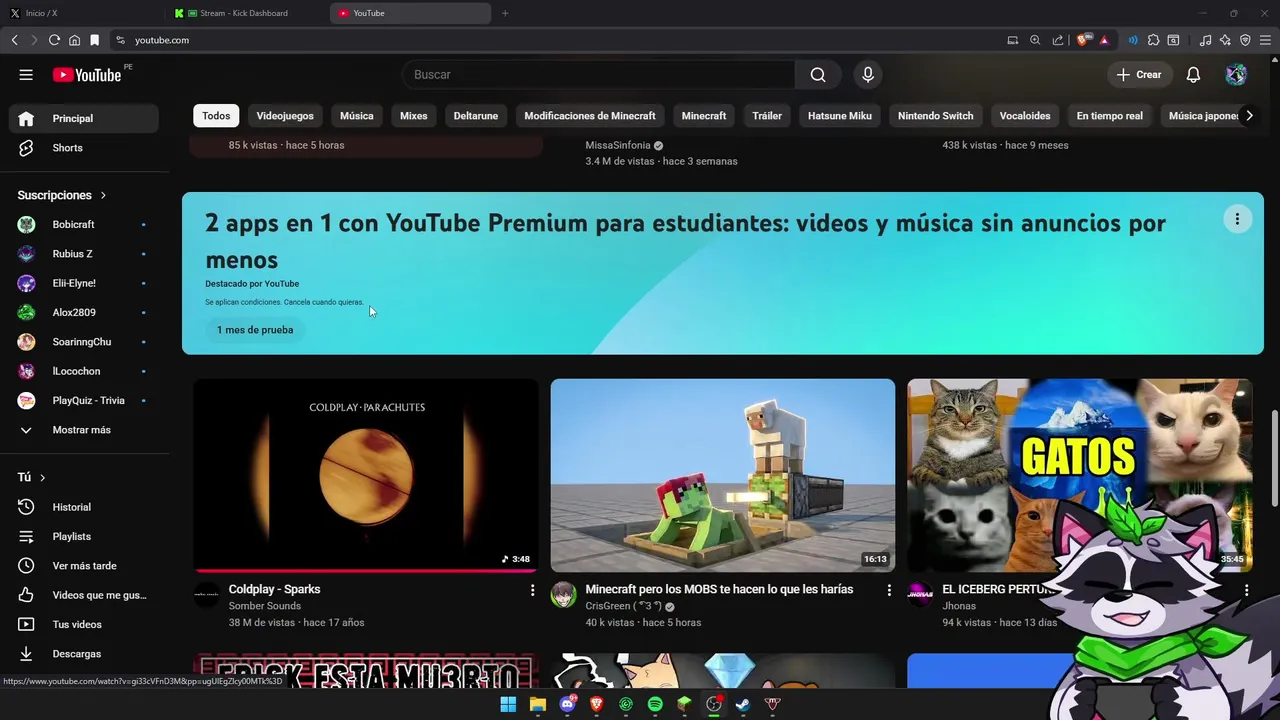Open the Bobicraft subscription channel
This screenshot has height=720, width=1280.
click(x=84, y=225)
